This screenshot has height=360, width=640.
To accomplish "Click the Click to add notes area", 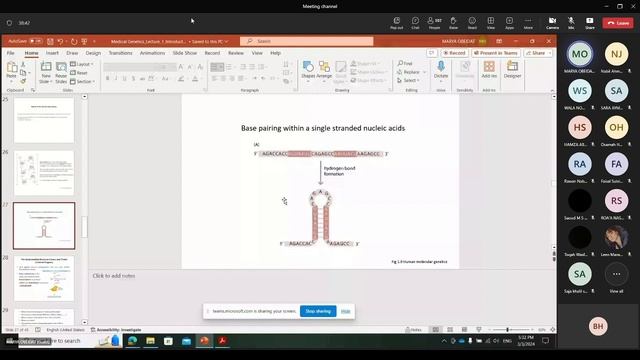I will tap(113, 276).
